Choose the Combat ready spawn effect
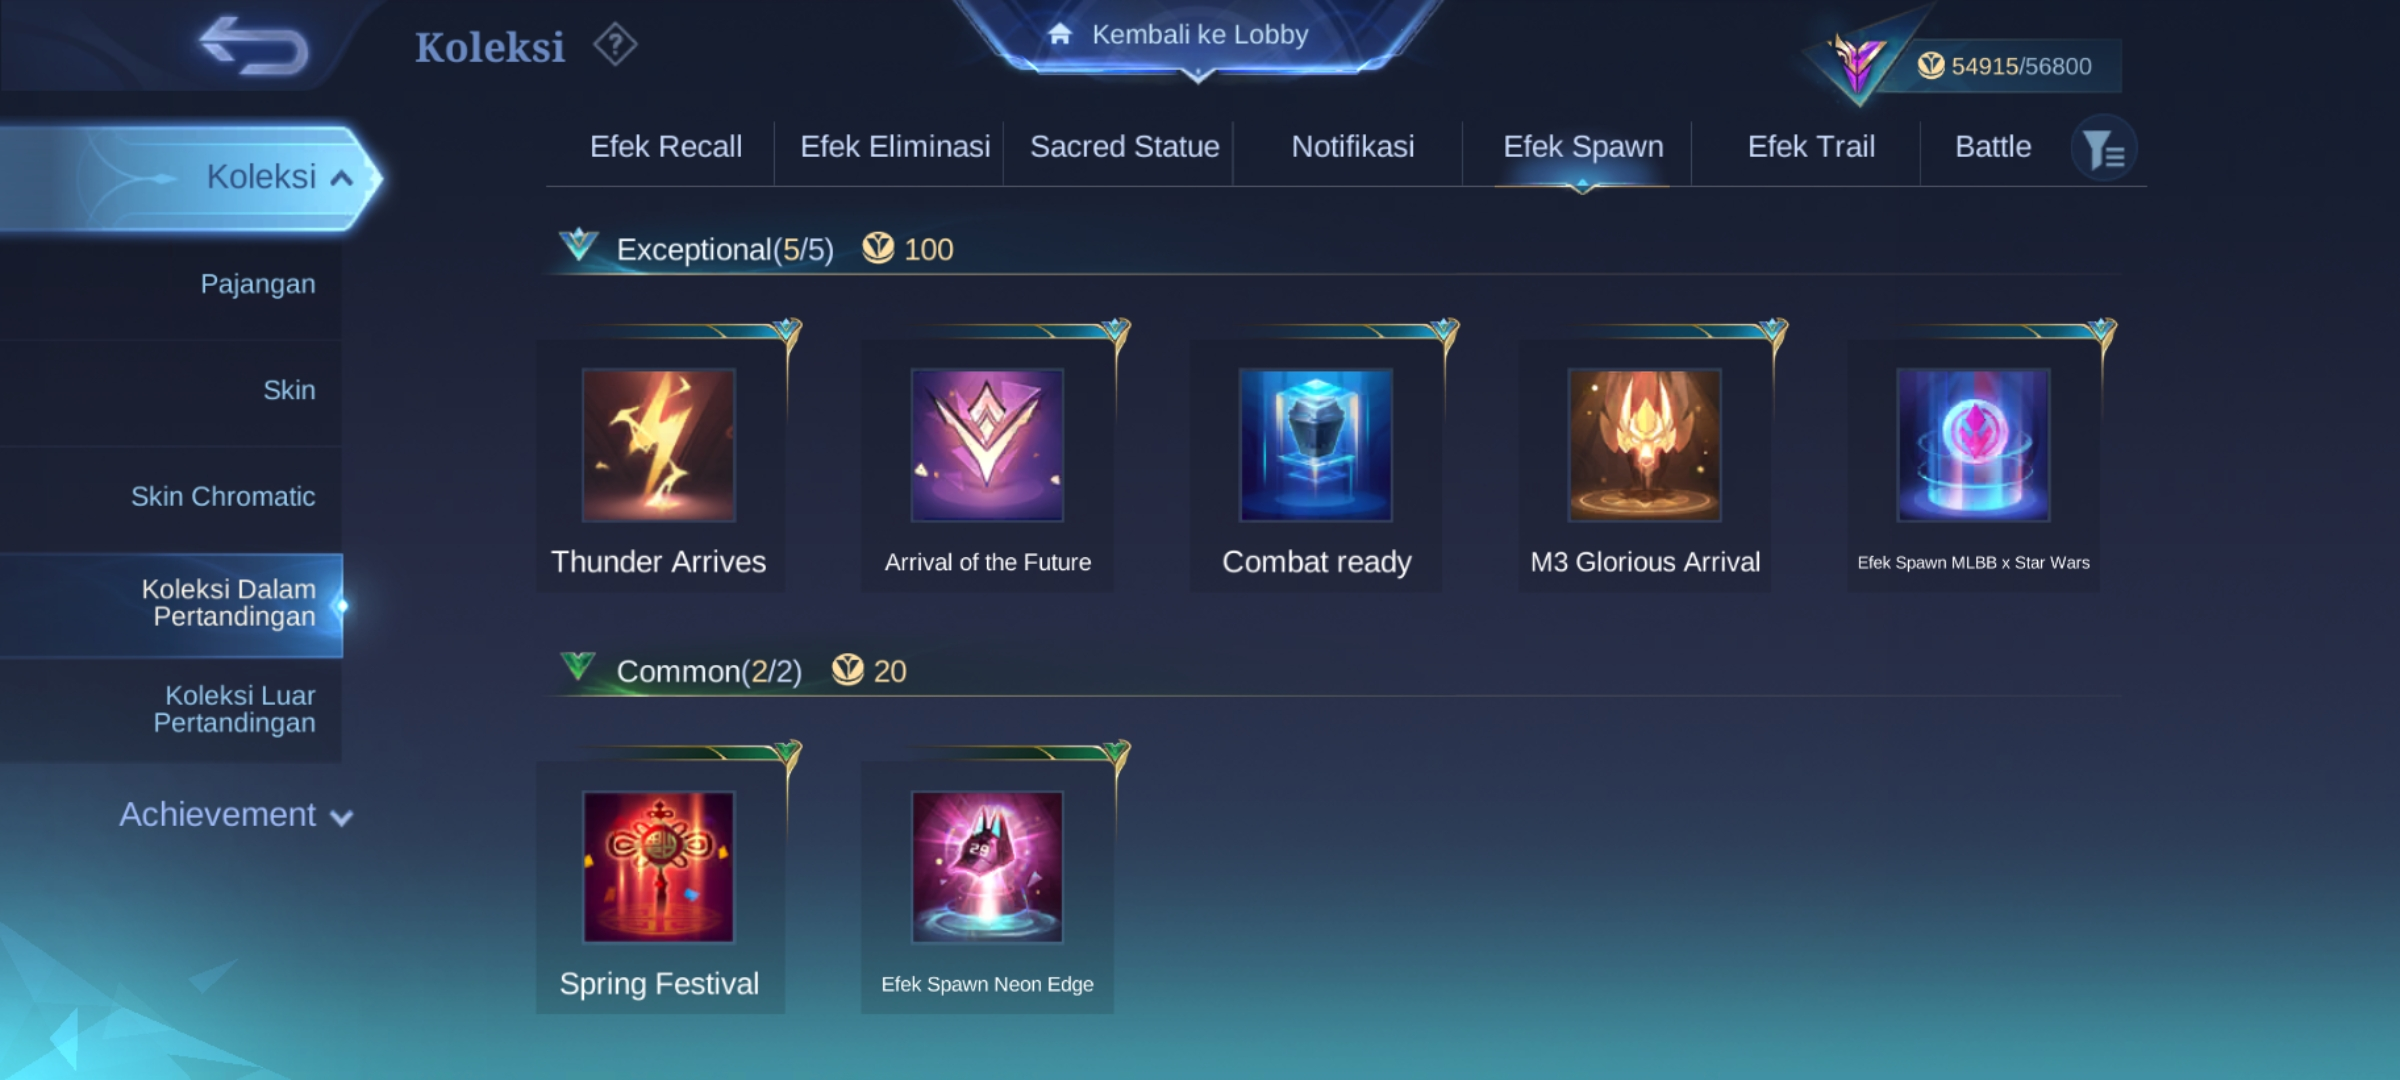 1316,445
